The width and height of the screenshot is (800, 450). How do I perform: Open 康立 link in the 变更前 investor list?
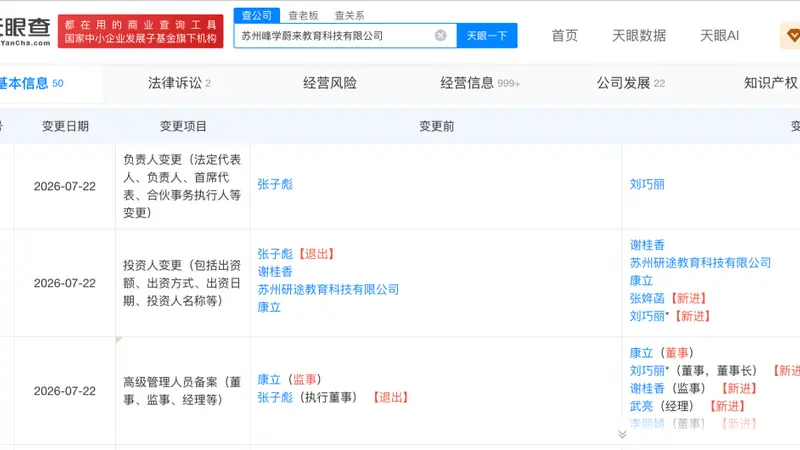pyautogui.click(x=269, y=307)
